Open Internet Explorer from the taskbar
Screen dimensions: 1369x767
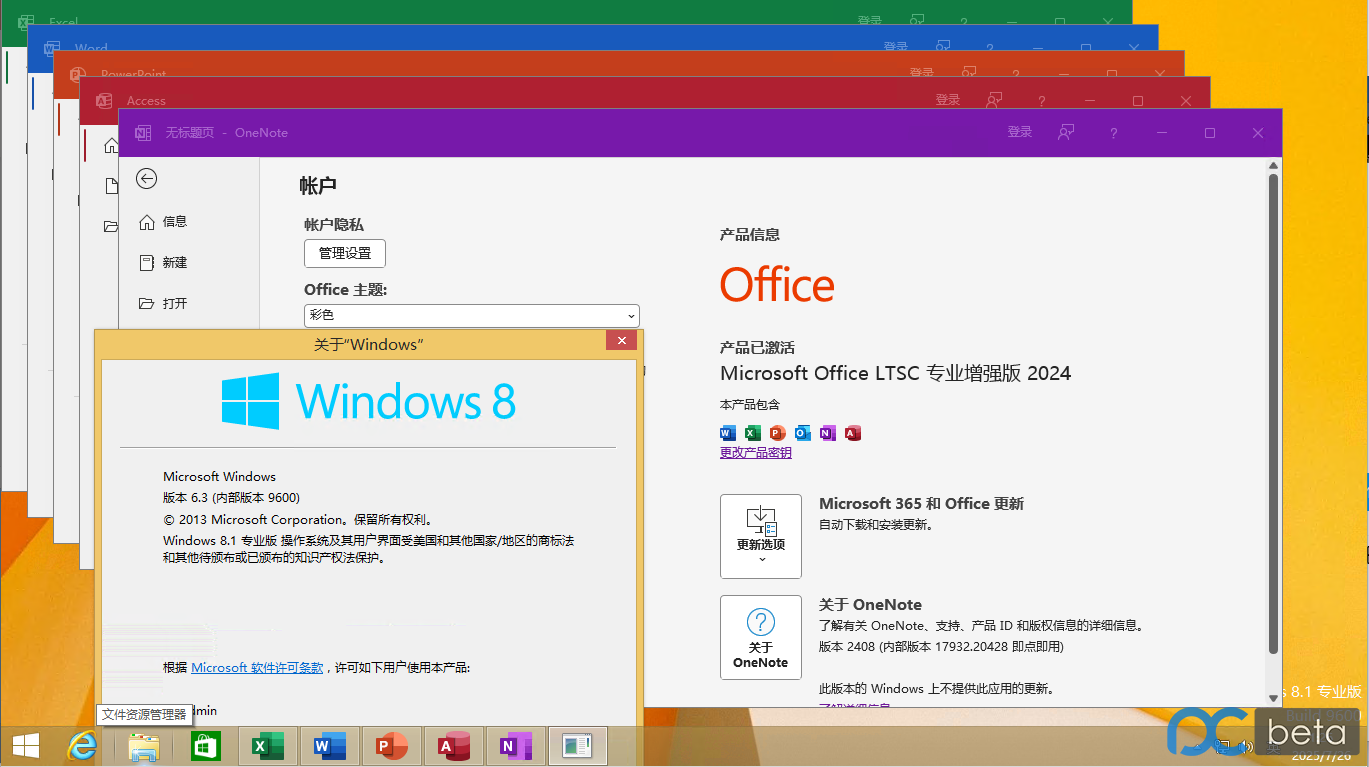(x=82, y=746)
